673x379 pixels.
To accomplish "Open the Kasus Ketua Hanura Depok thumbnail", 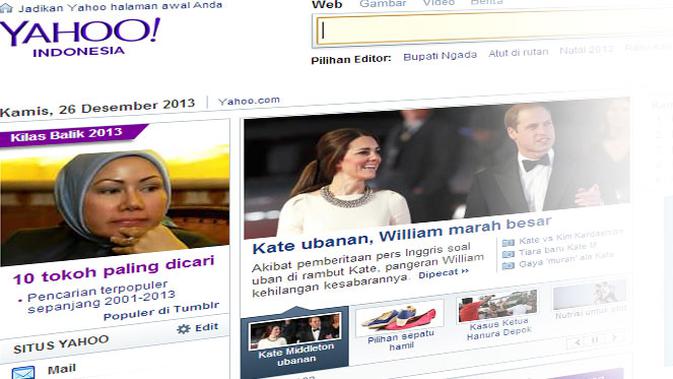I will coord(499,315).
